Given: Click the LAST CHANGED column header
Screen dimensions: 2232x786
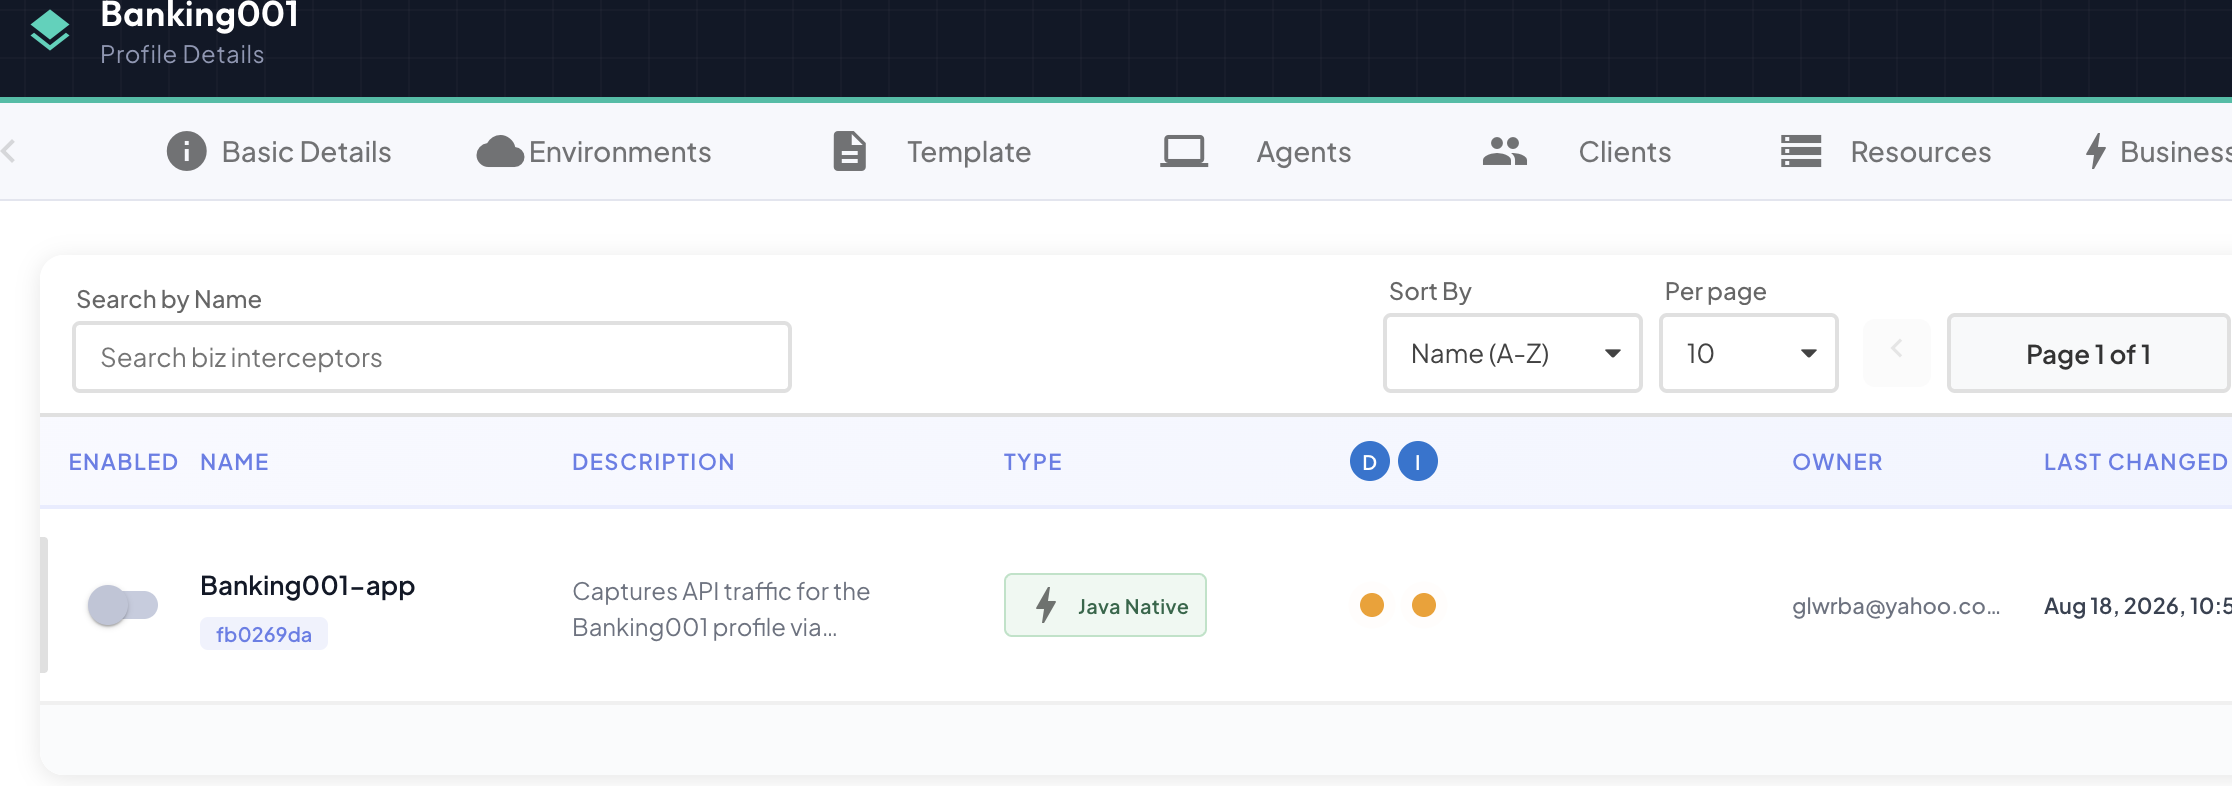Looking at the screenshot, I should pyautogui.click(x=2136, y=462).
